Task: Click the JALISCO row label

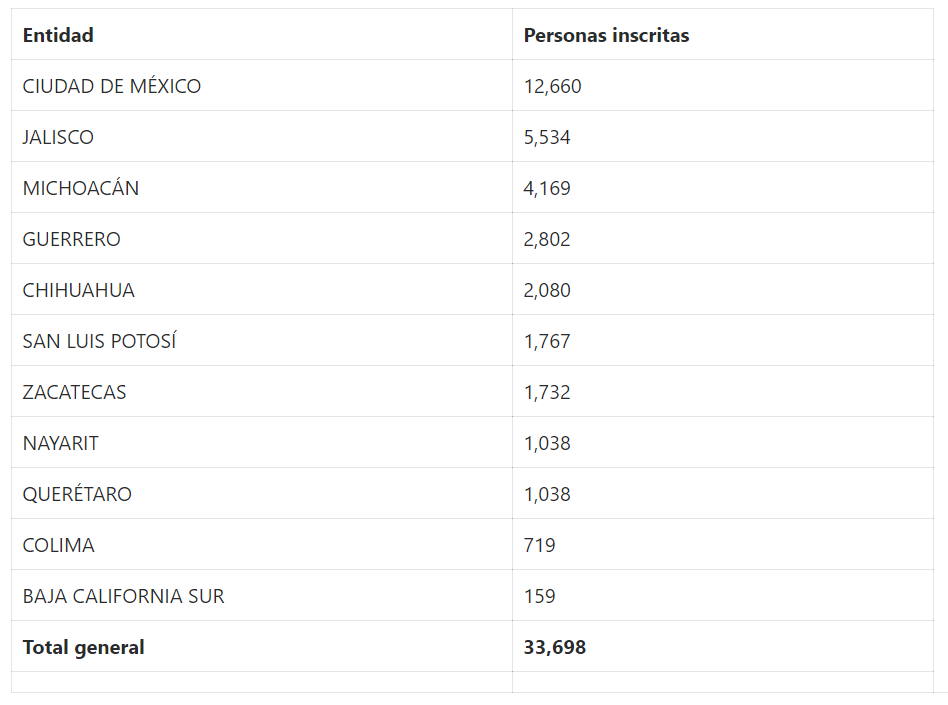Action: click(x=58, y=137)
